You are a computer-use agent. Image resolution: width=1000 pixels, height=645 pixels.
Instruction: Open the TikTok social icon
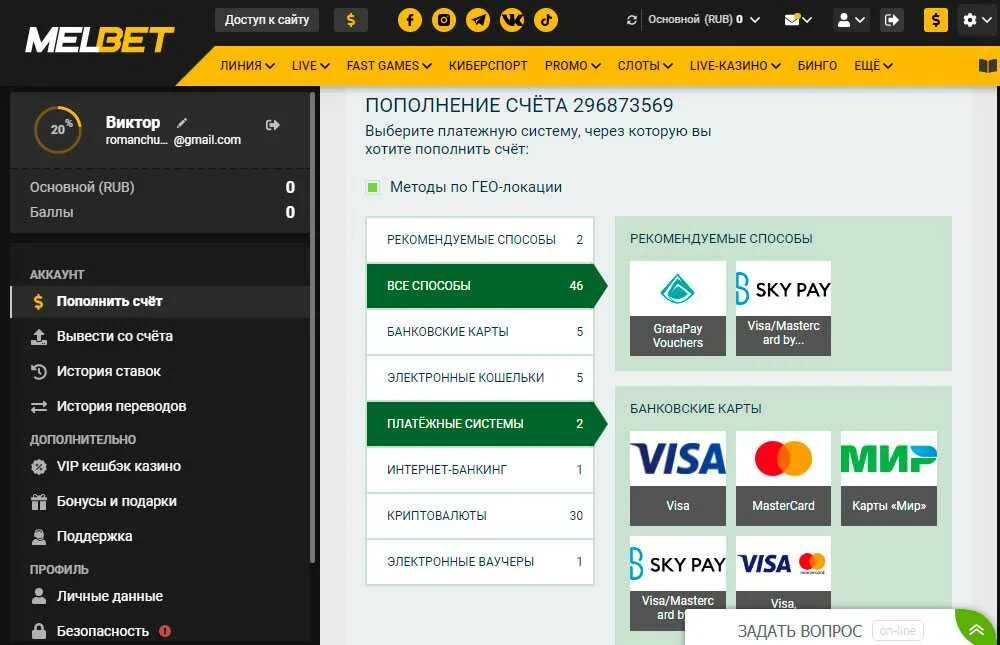546,20
